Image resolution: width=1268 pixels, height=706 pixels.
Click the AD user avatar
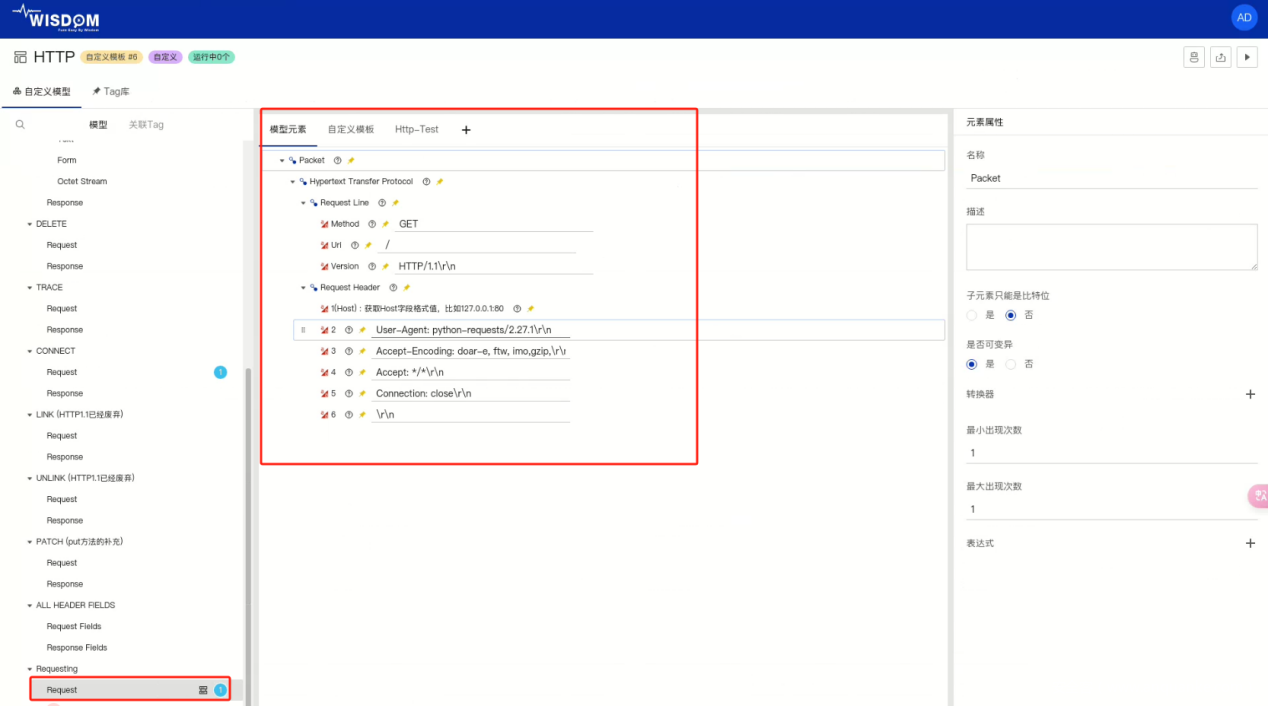(x=1243, y=18)
